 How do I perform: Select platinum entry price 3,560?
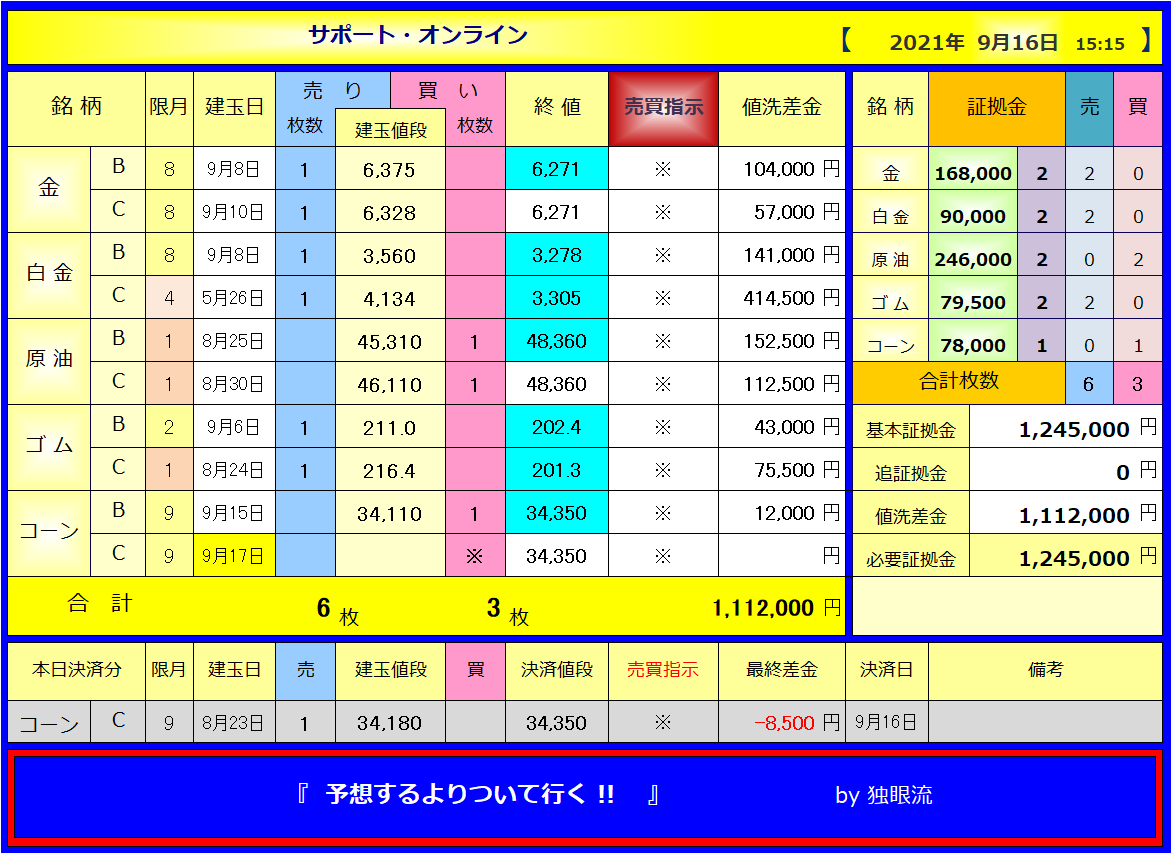pos(391,255)
